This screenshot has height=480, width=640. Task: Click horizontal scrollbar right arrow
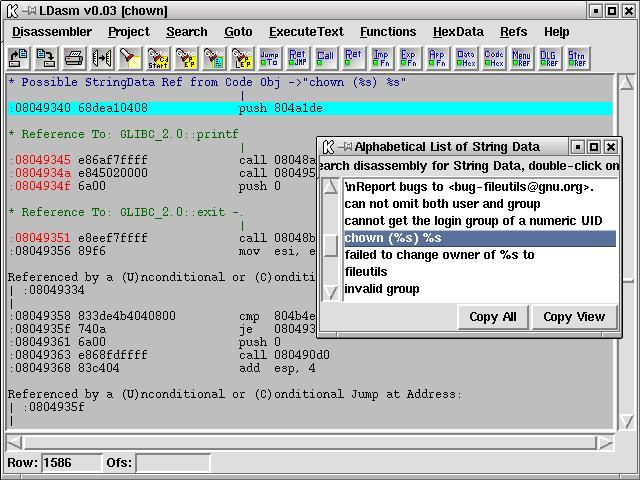pos(605,442)
